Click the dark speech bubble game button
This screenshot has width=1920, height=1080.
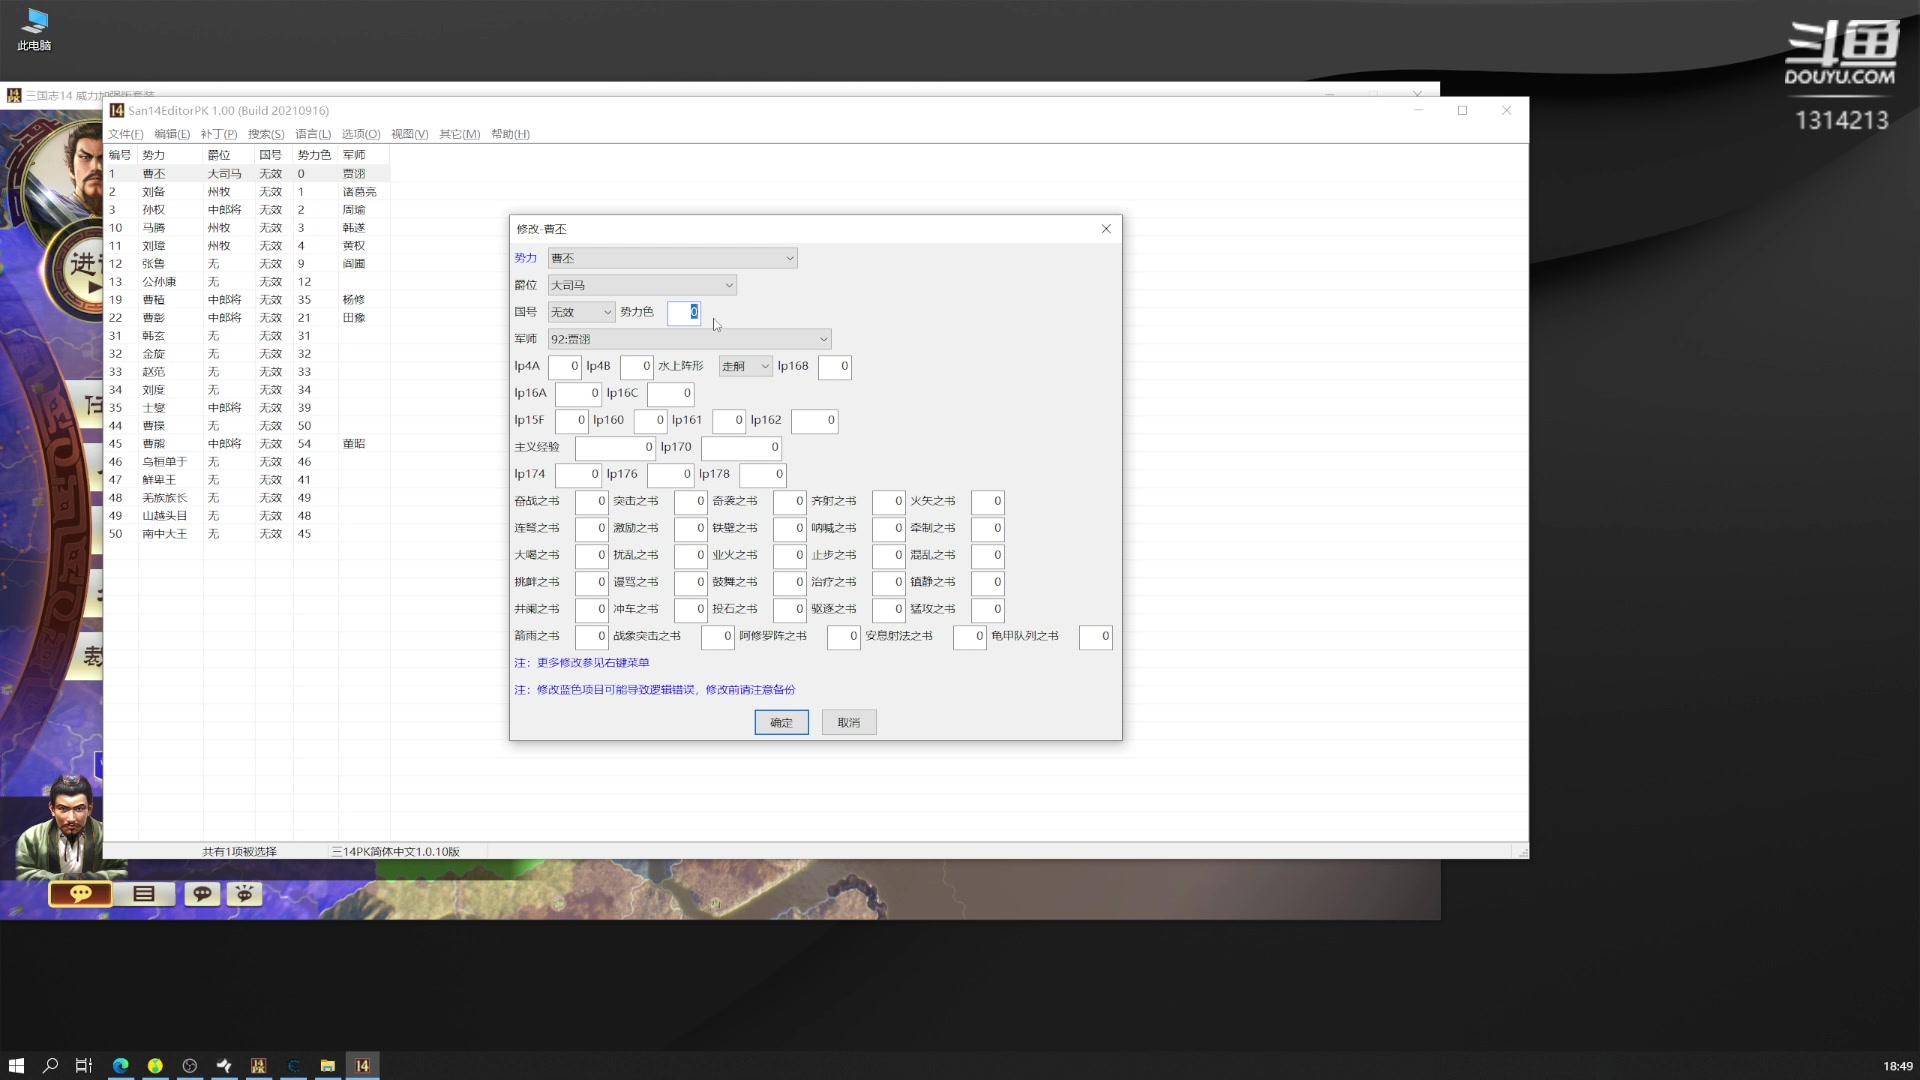202,893
